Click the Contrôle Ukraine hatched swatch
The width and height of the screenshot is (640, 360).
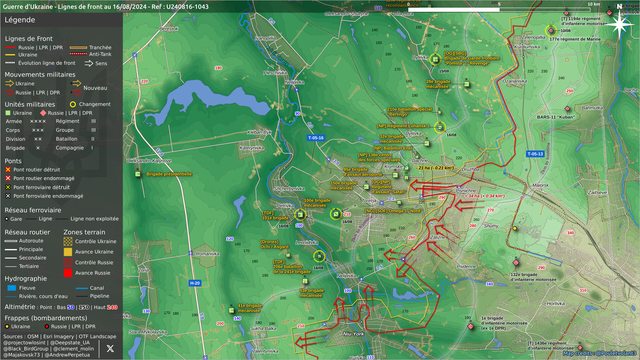68,241
